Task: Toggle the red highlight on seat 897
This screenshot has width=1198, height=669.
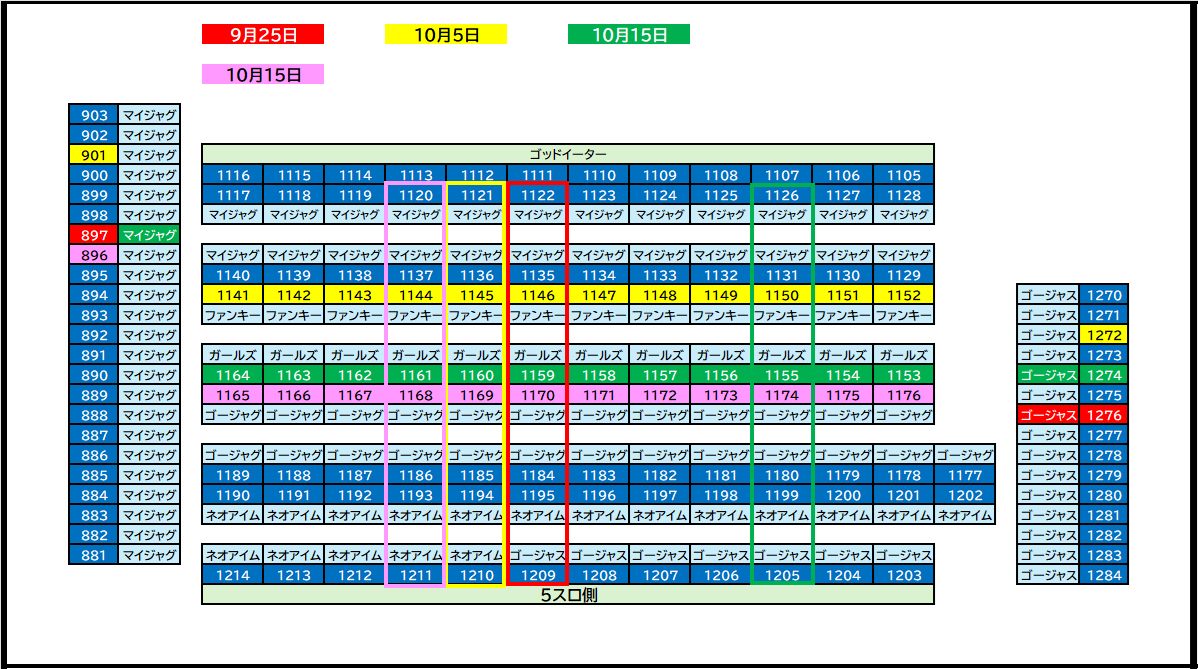Action: click(x=93, y=235)
